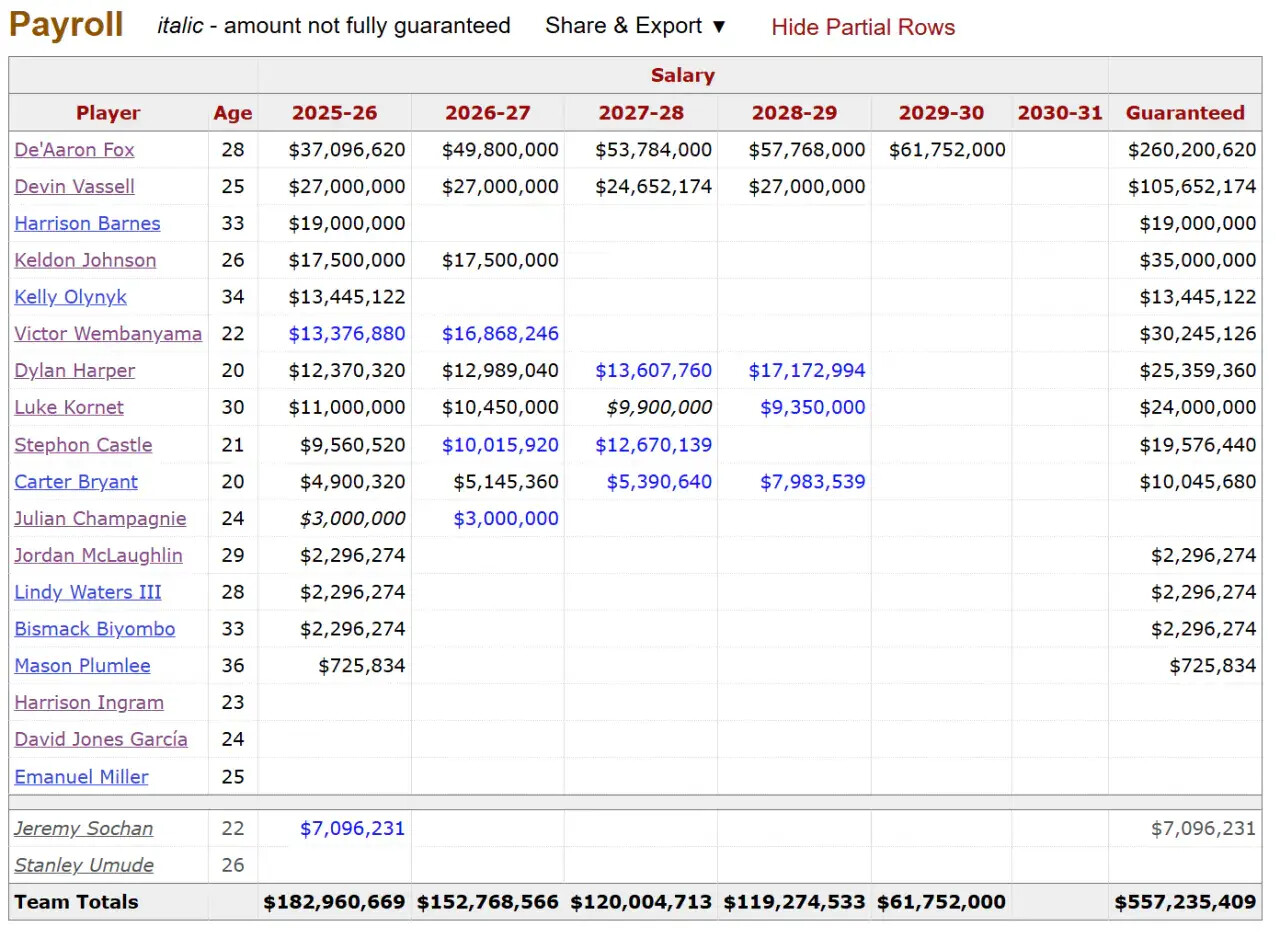Viewport: 1280px width, 938px height.
Task: Click Keldon Johnson's $35,000,000 guaranteed amount
Action: pos(1198,261)
